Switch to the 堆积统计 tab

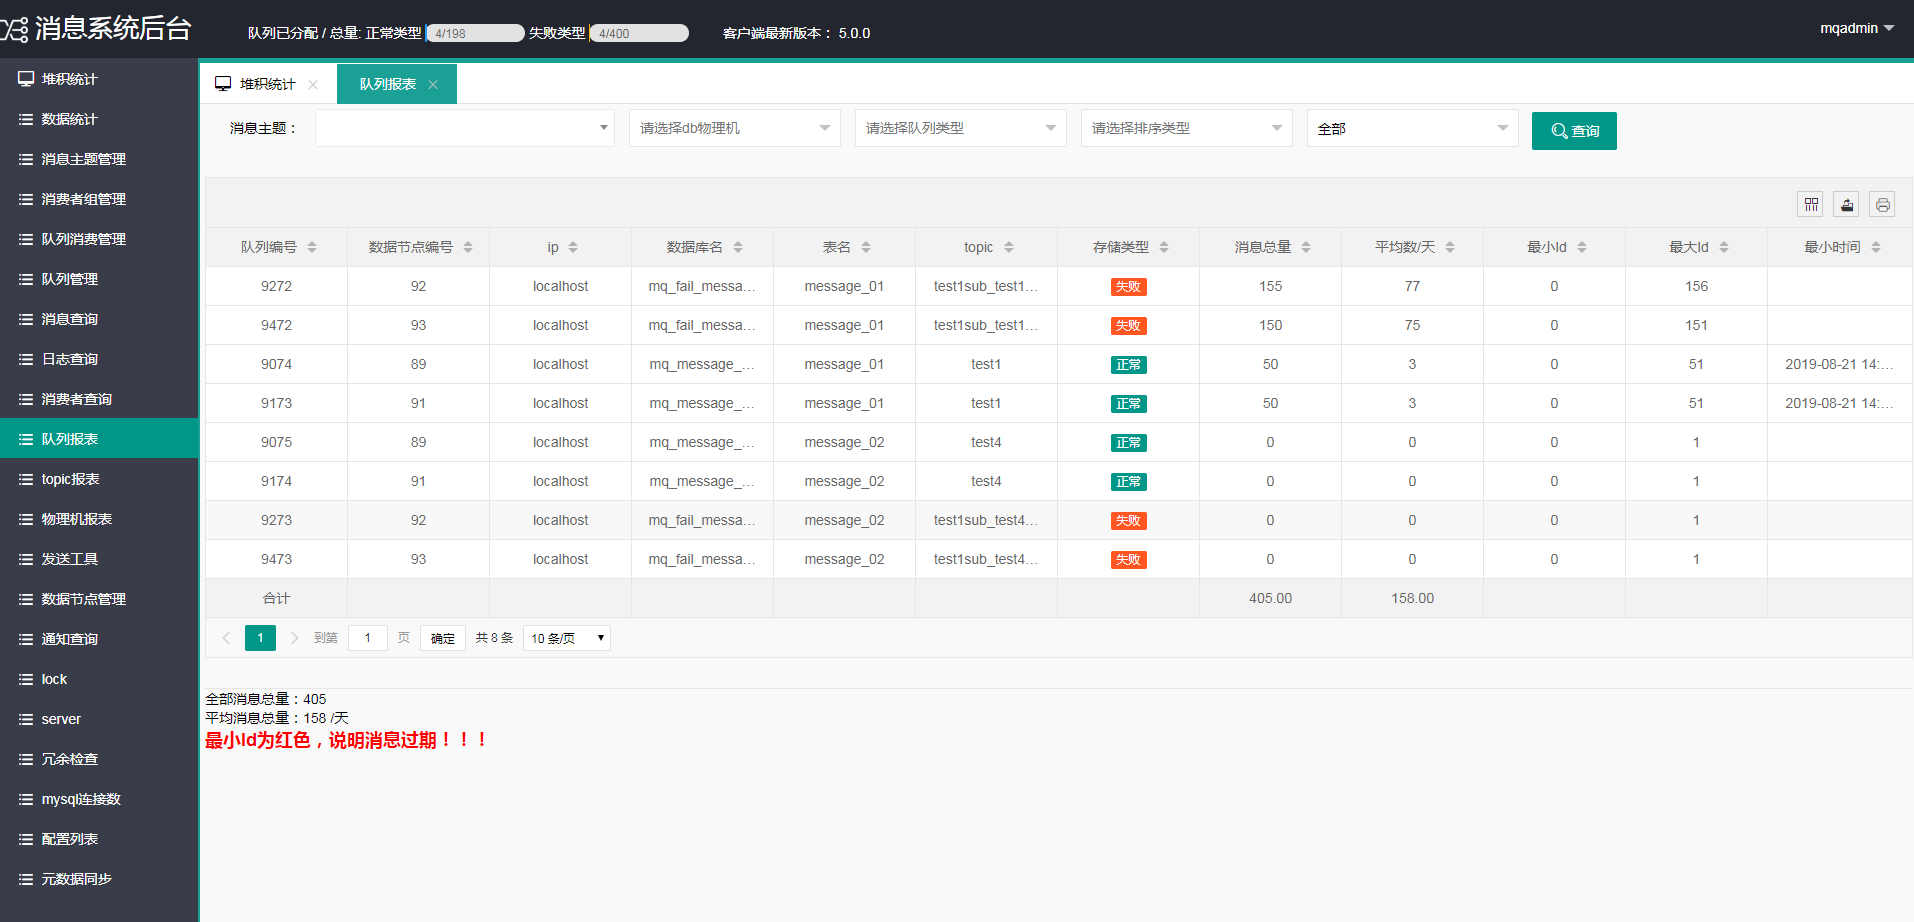[x=268, y=84]
